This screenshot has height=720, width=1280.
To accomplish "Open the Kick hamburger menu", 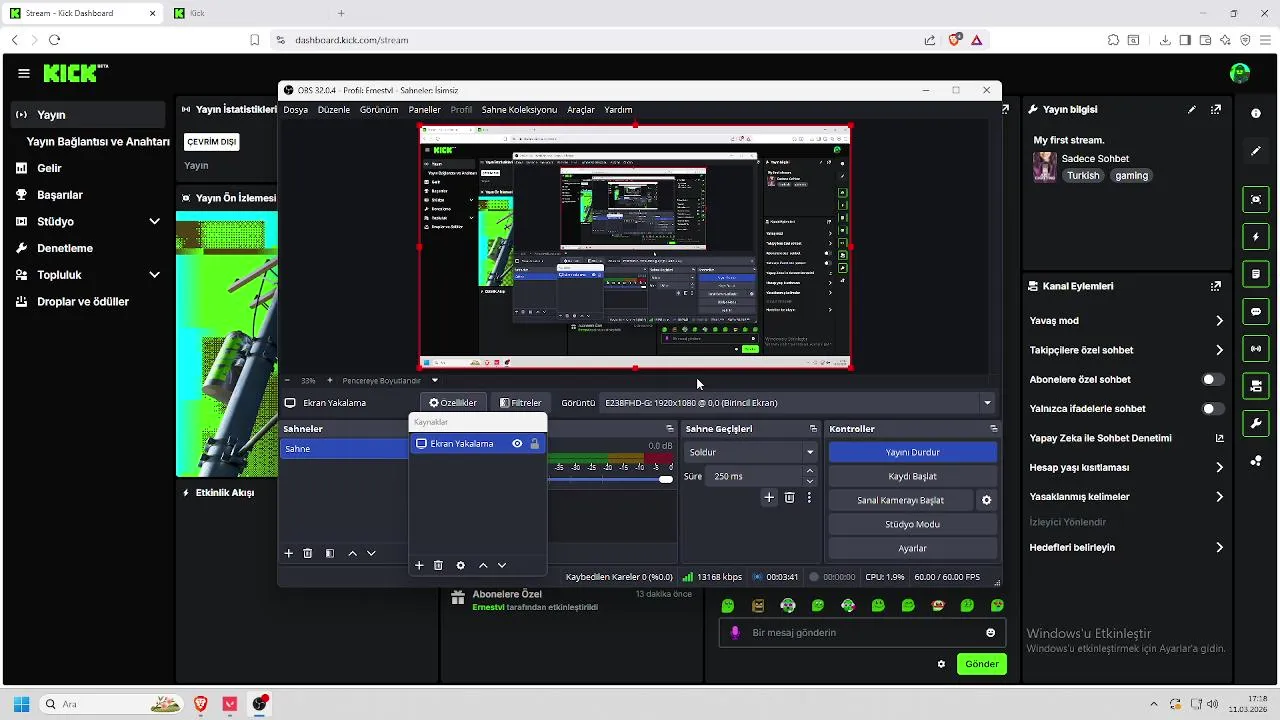I will coord(23,73).
